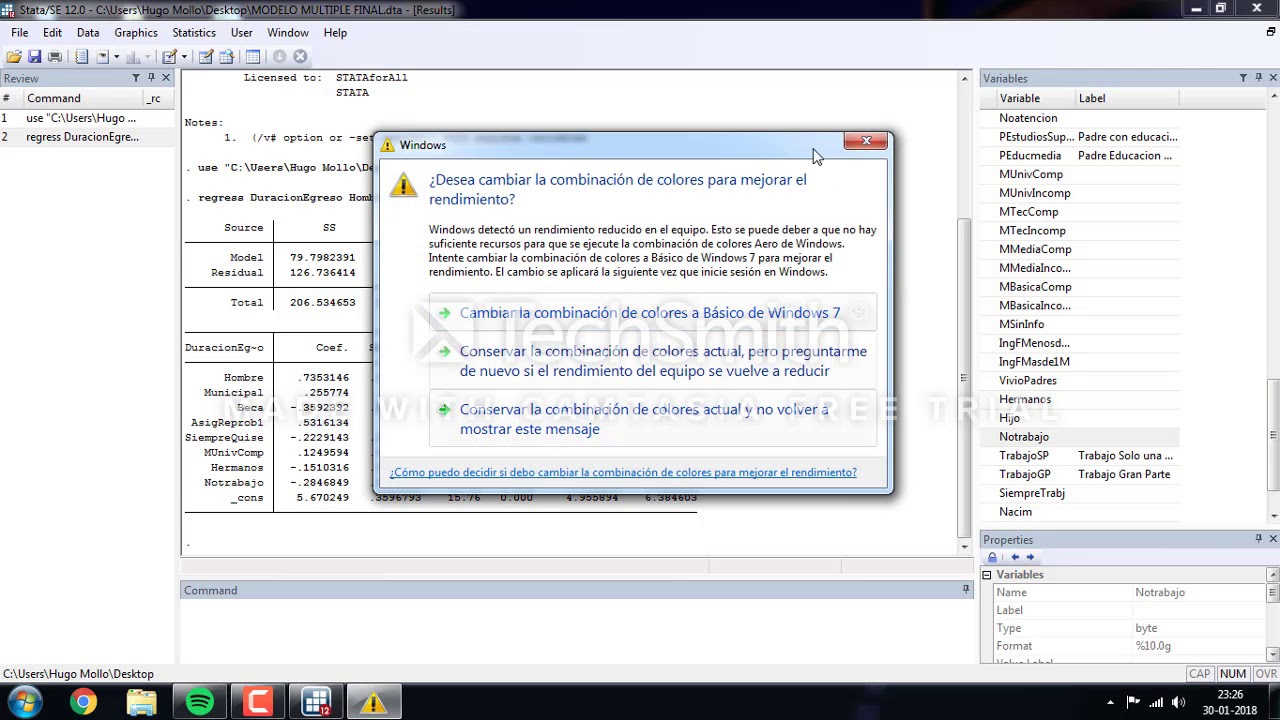Choose Conservar combinación actual, pero preguntarme de nuevo
Image resolution: width=1280 pixels, height=720 pixels.
pos(652,361)
